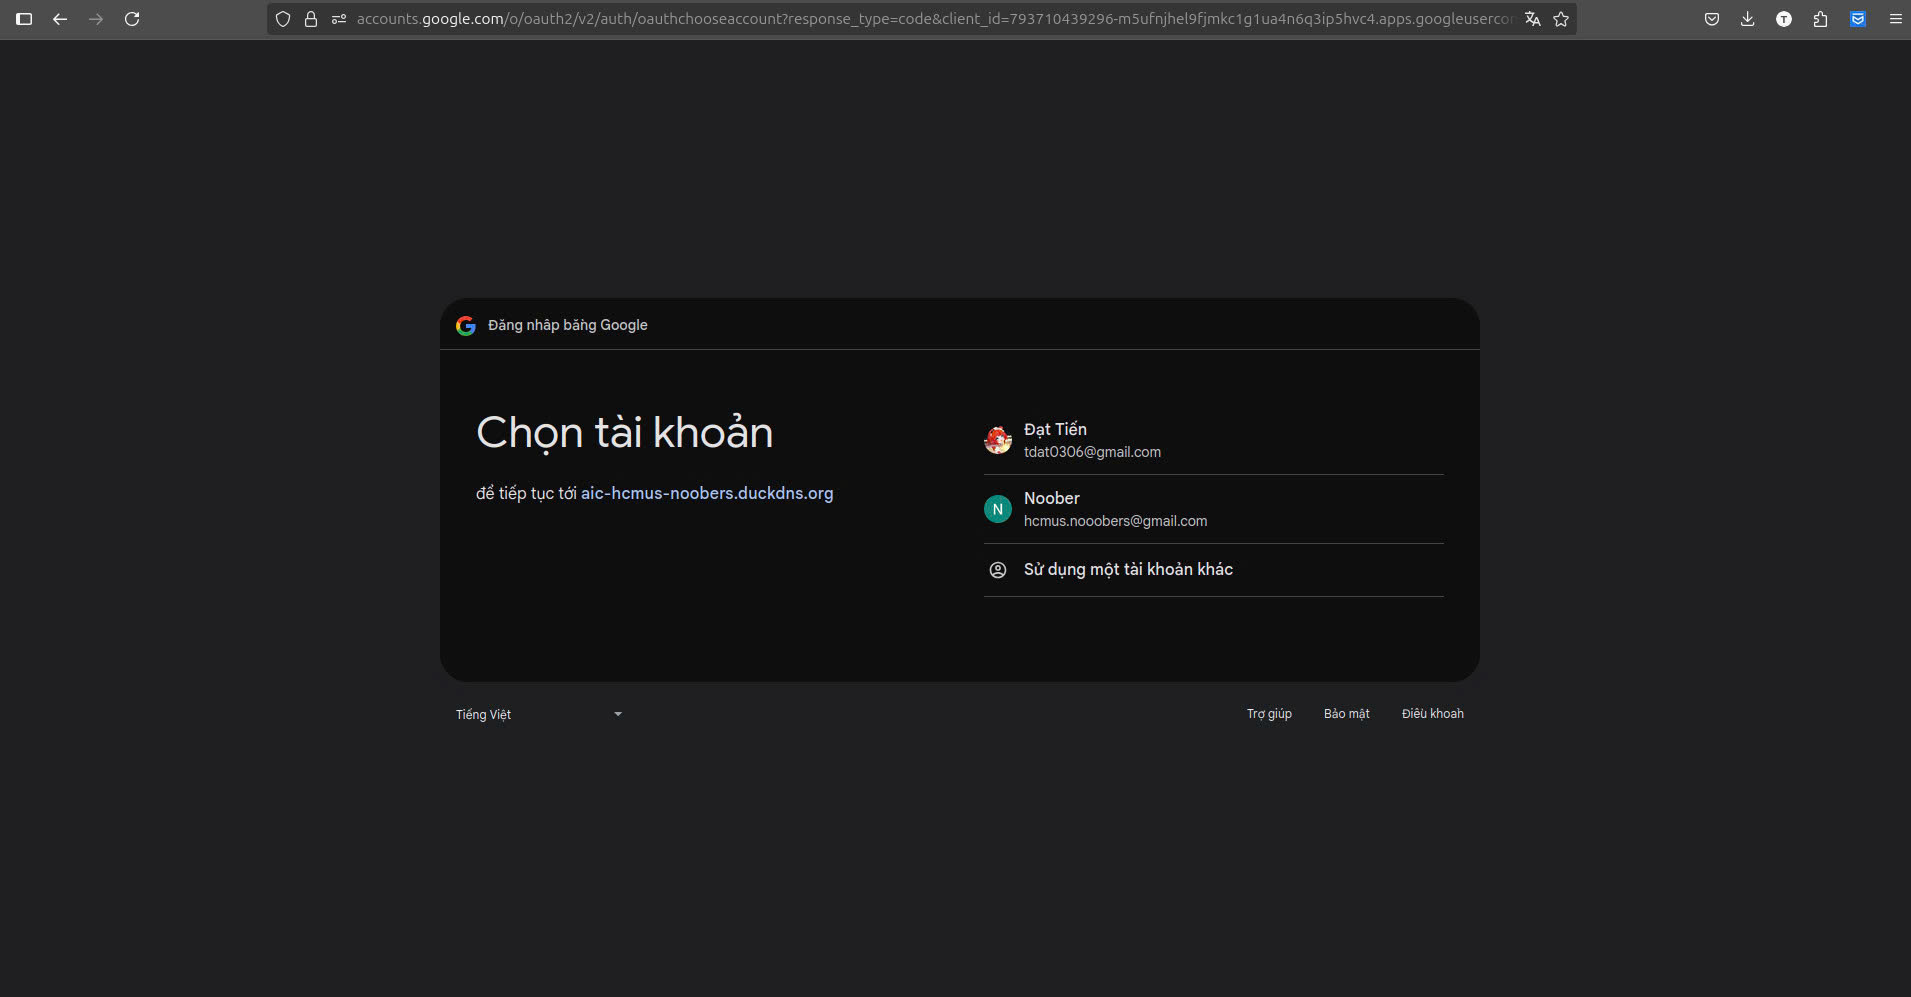The width and height of the screenshot is (1911, 997).
Task: Click the tdat0306@gmail.com email text
Action: (1092, 452)
